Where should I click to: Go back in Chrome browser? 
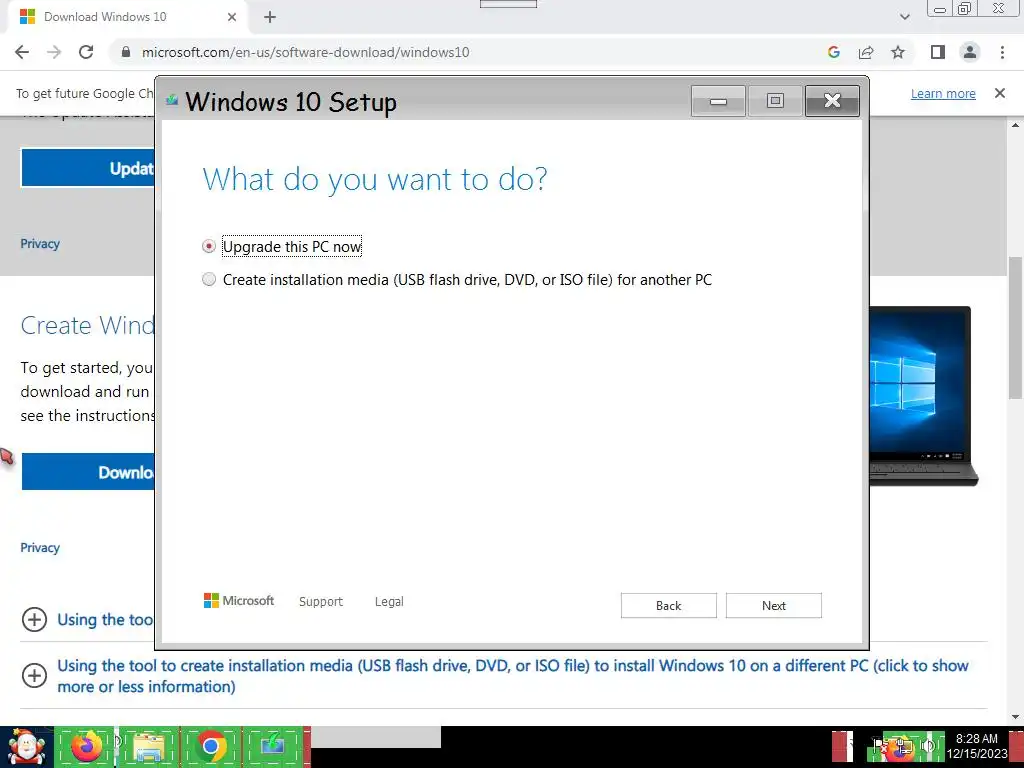tap(22, 52)
